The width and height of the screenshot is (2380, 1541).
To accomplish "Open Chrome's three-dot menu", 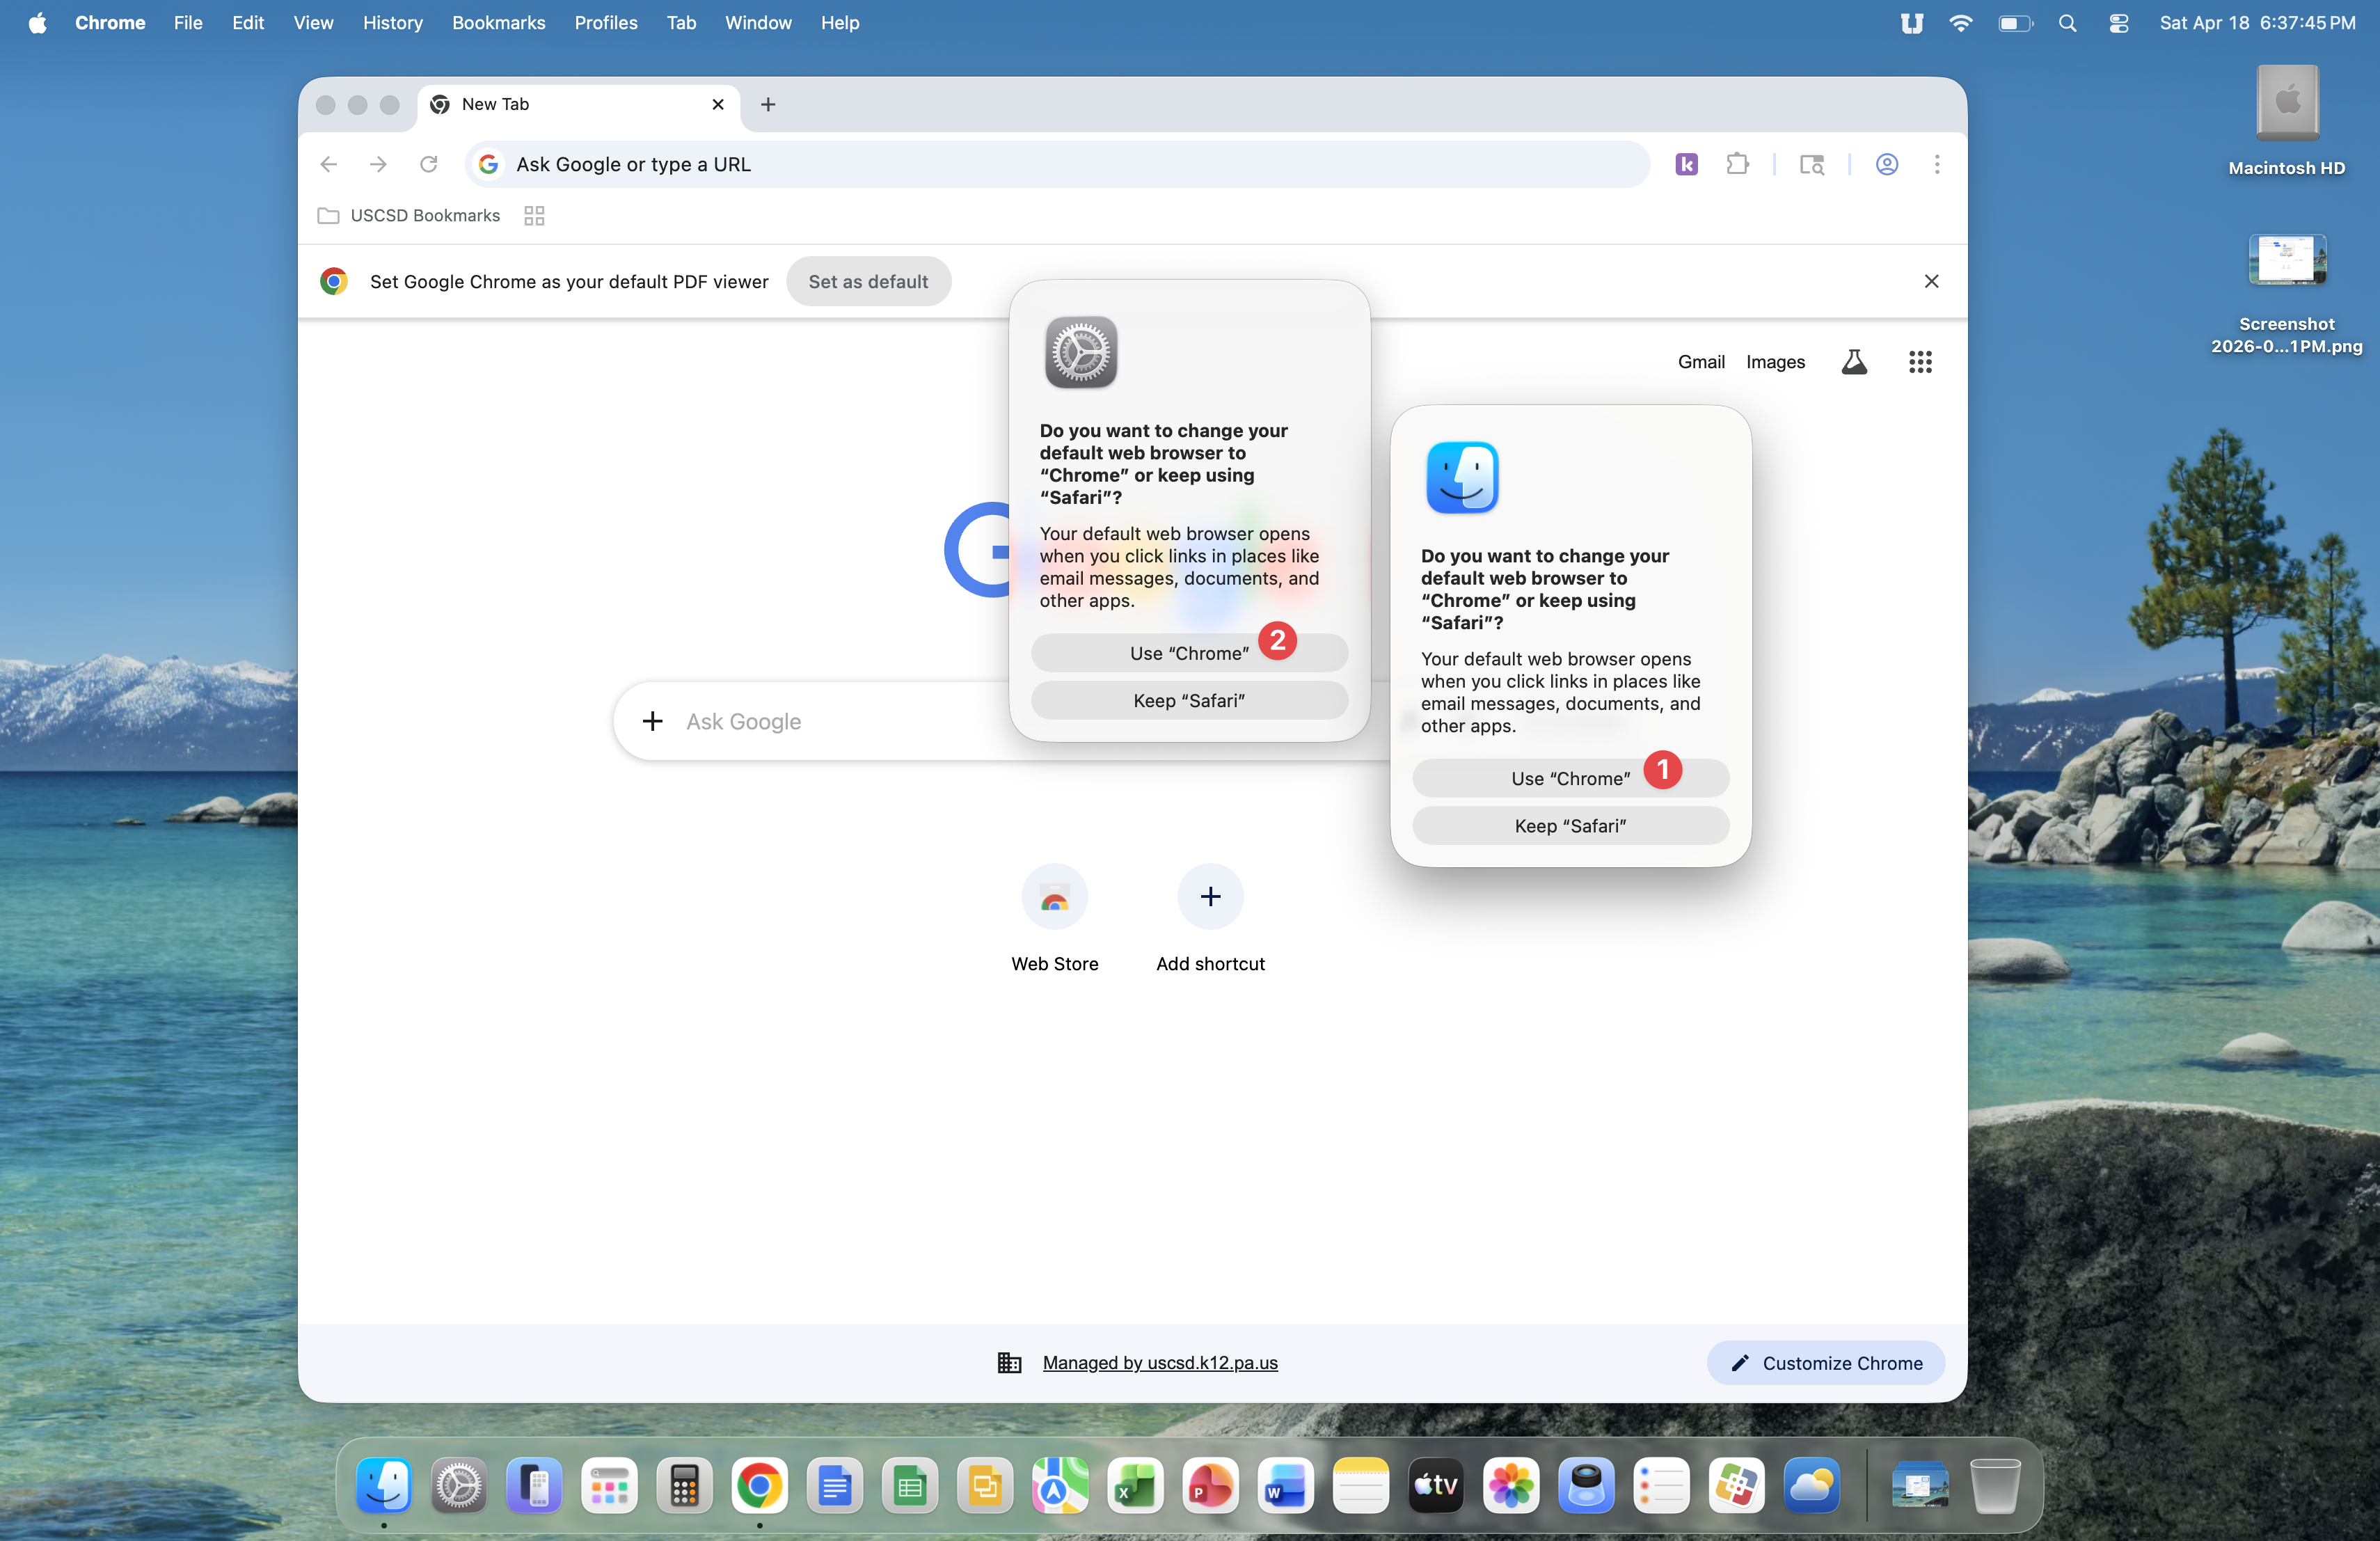I will click(1937, 164).
